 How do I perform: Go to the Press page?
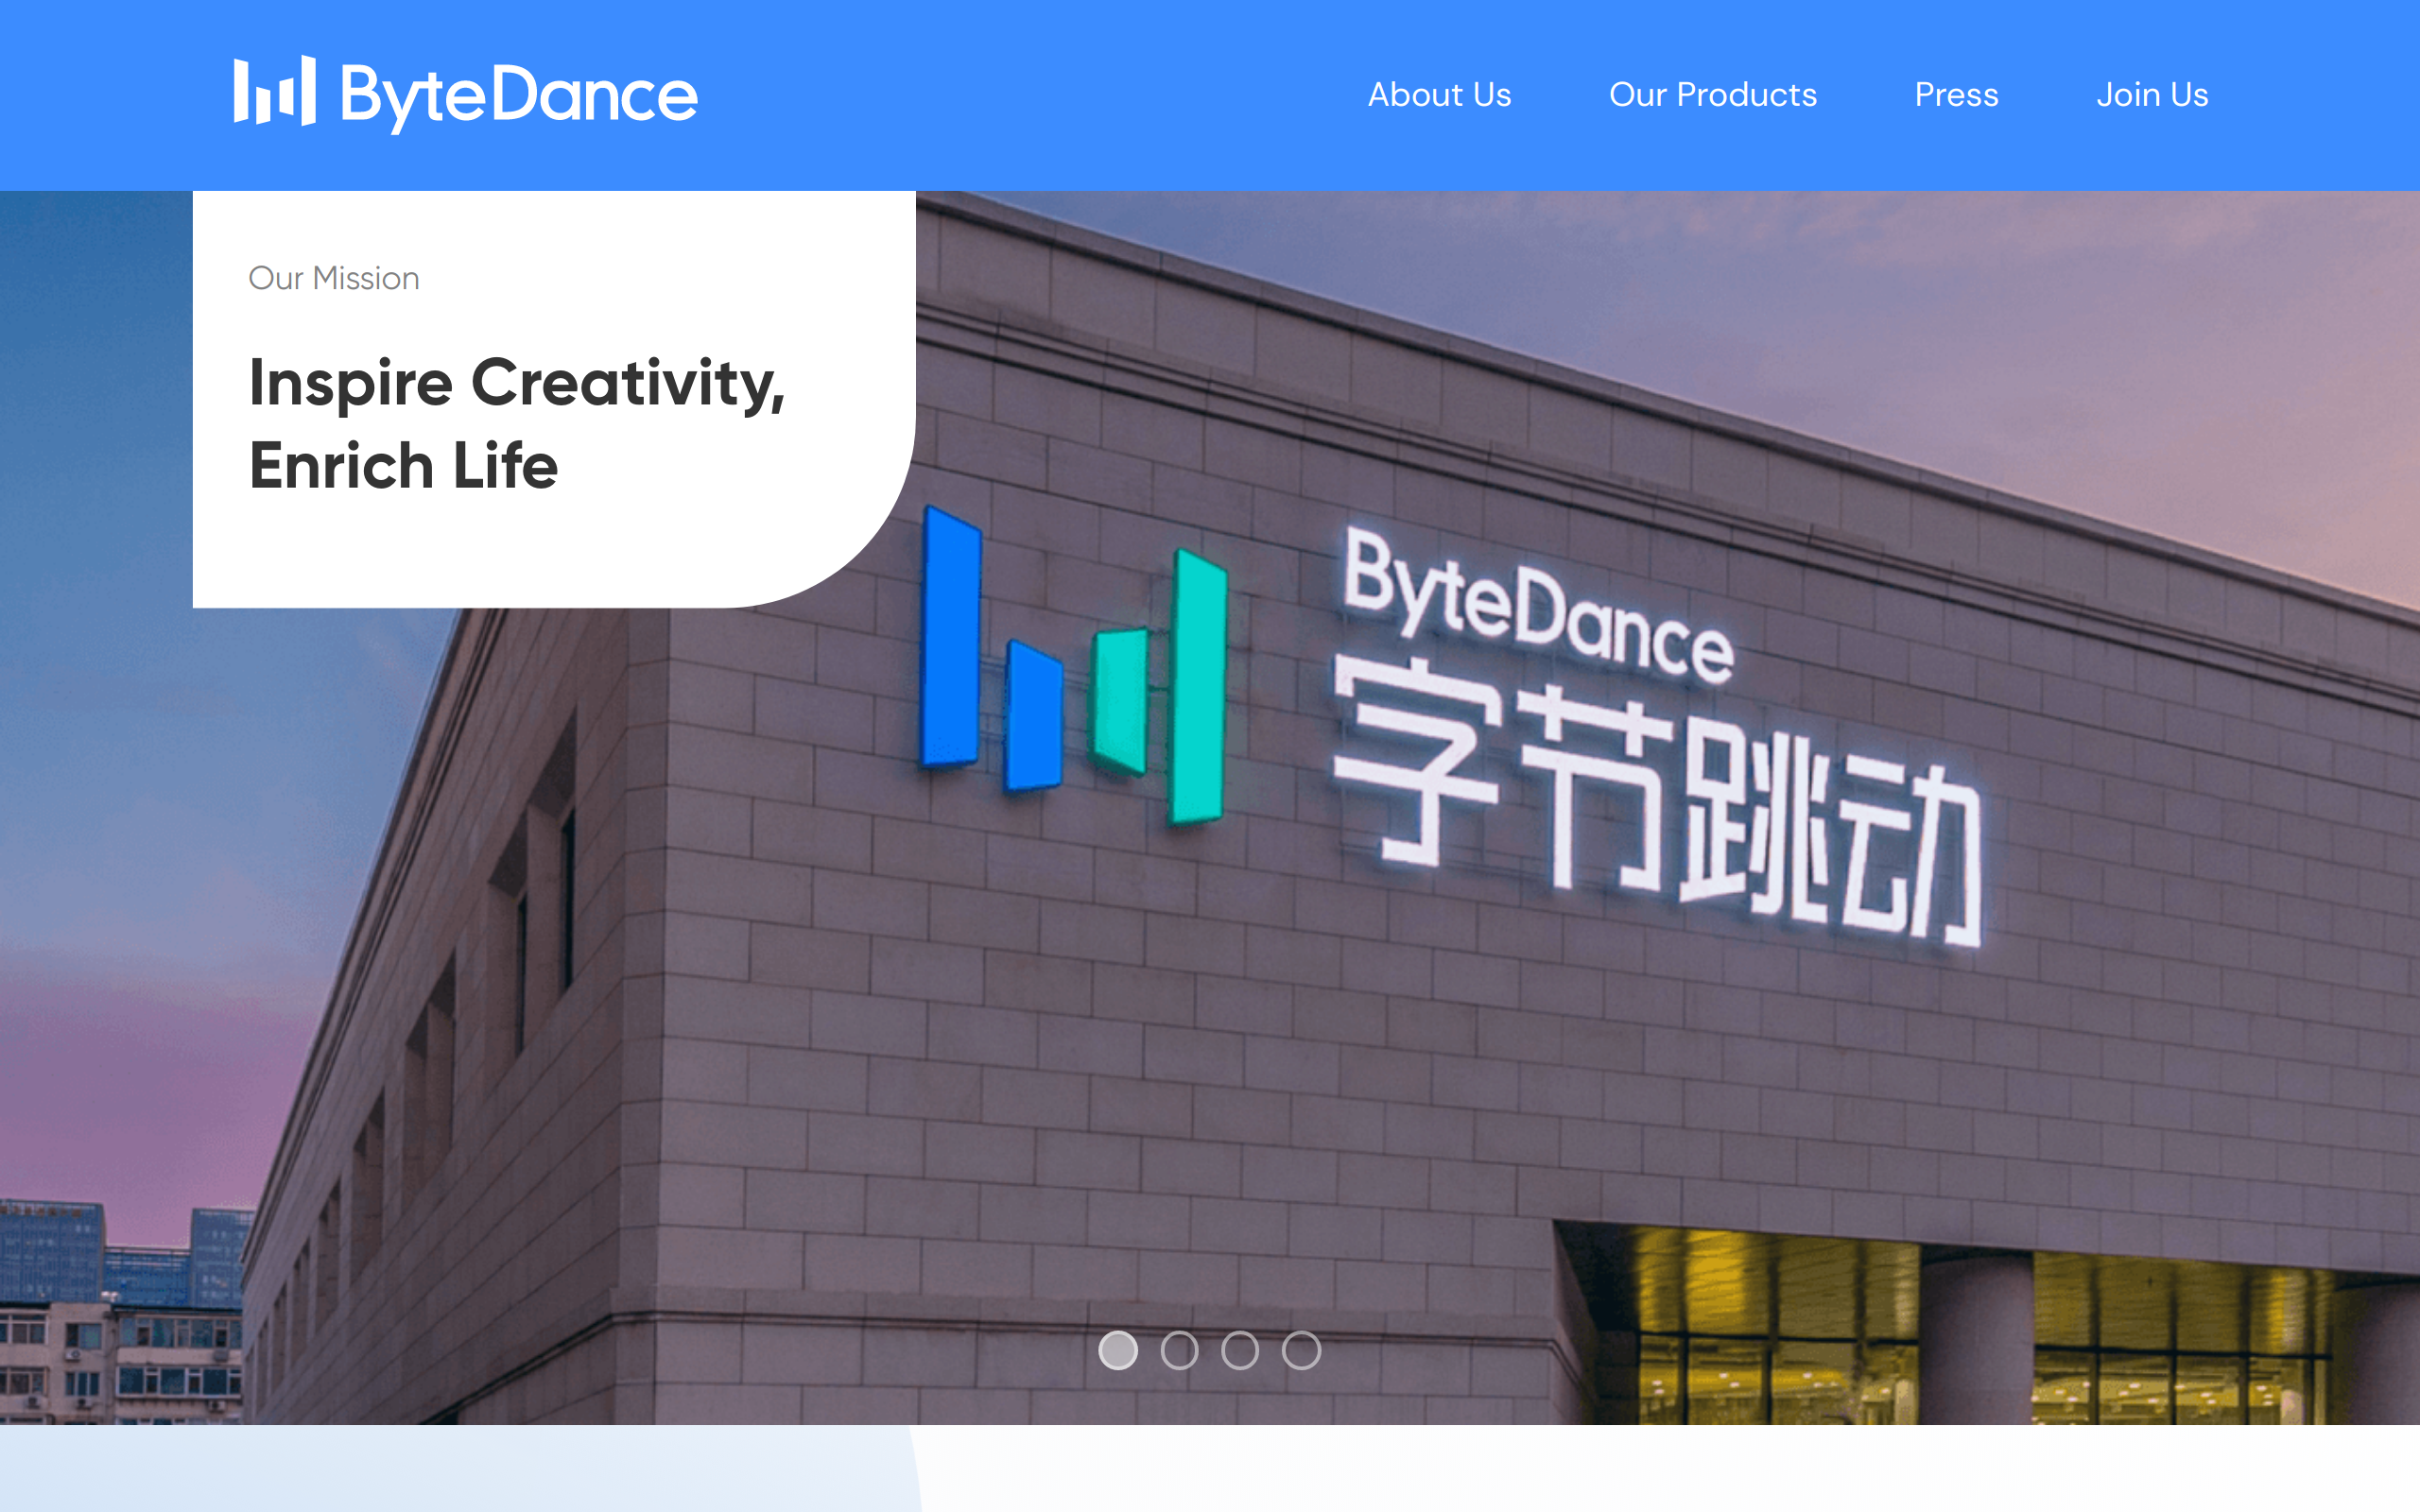[x=1955, y=95]
